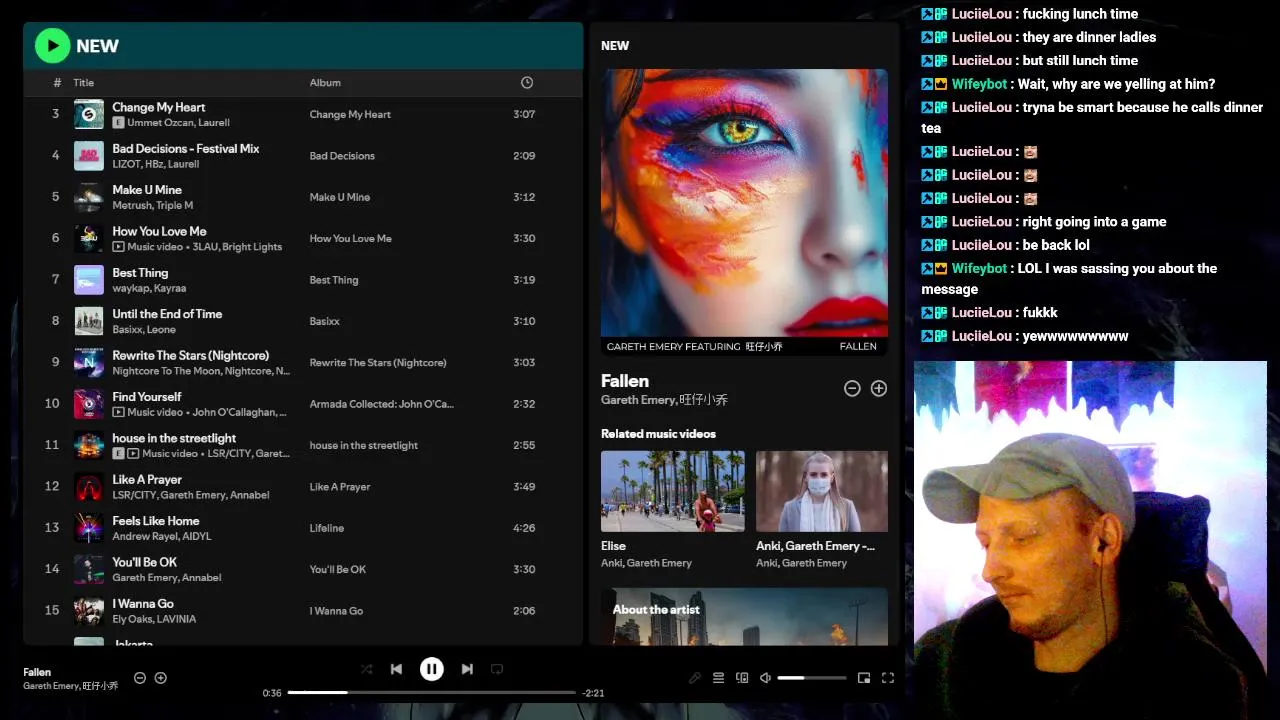Click the plus icon in bottom bar
Viewport: 1280px width, 720px height.
click(160, 678)
